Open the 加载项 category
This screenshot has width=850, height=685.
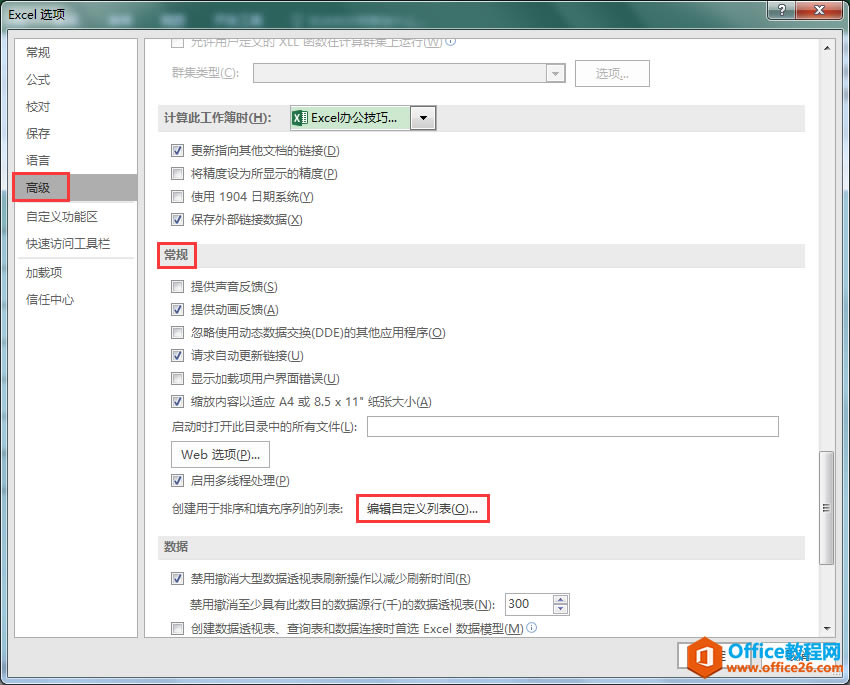(x=76, y=273)
